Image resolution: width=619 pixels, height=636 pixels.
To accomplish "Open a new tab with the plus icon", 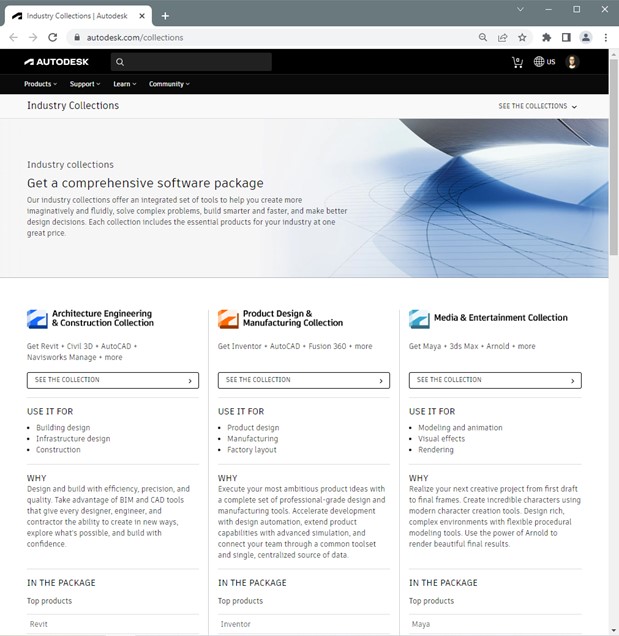I will click(x=165, y=16).
